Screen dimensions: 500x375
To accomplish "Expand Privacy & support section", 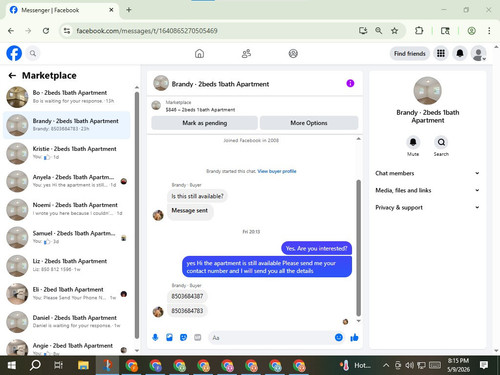I will click(427, 207).
